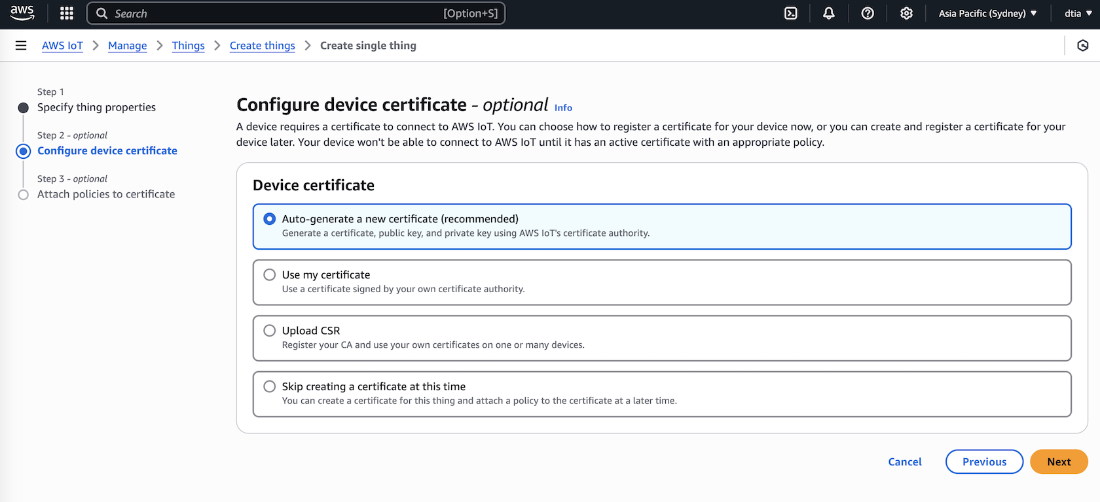Launch CloudShell terminal icon
1100x502 pixels.
(790, 13)
